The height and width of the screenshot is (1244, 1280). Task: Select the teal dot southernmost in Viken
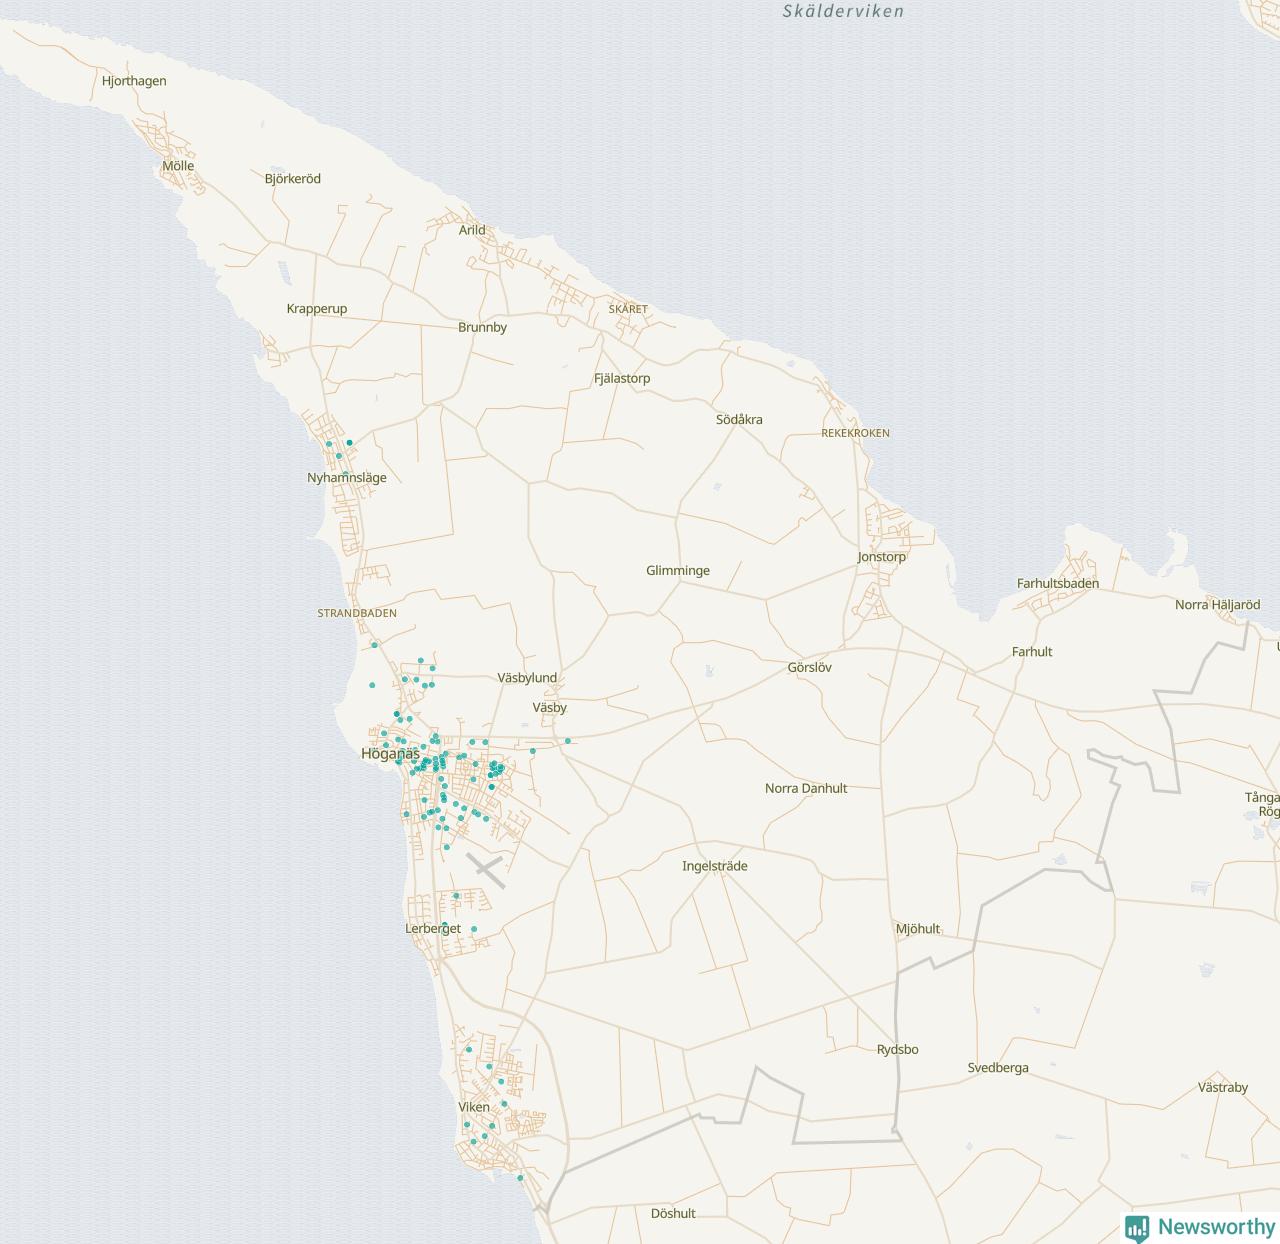point(520,1178)
